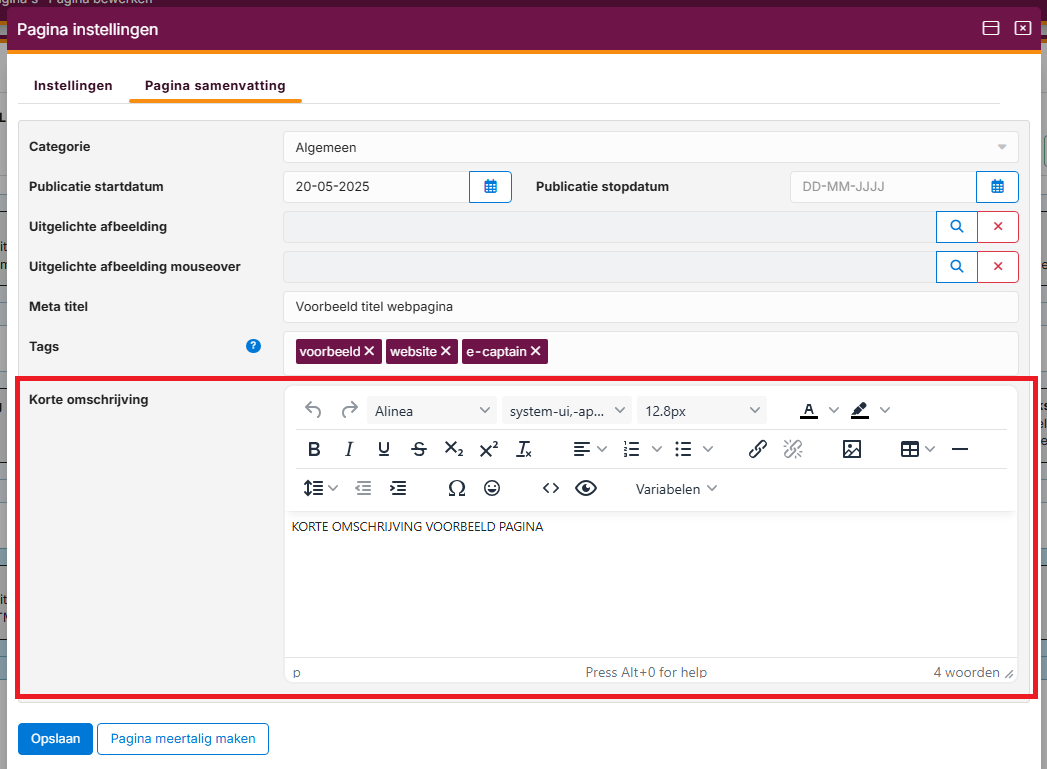This screenshot has height=769, width=1047.
Task: Insert a link using the chain icon
Action: coord(758,450)
